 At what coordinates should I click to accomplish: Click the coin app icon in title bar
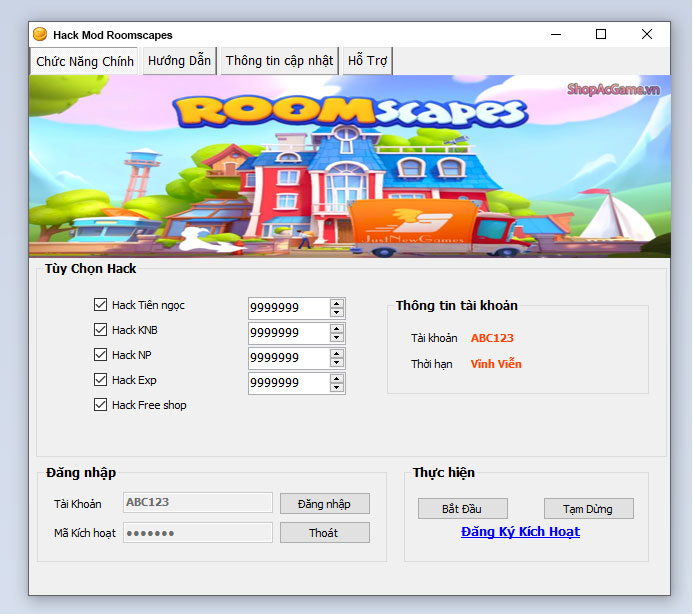pos(40,34)
